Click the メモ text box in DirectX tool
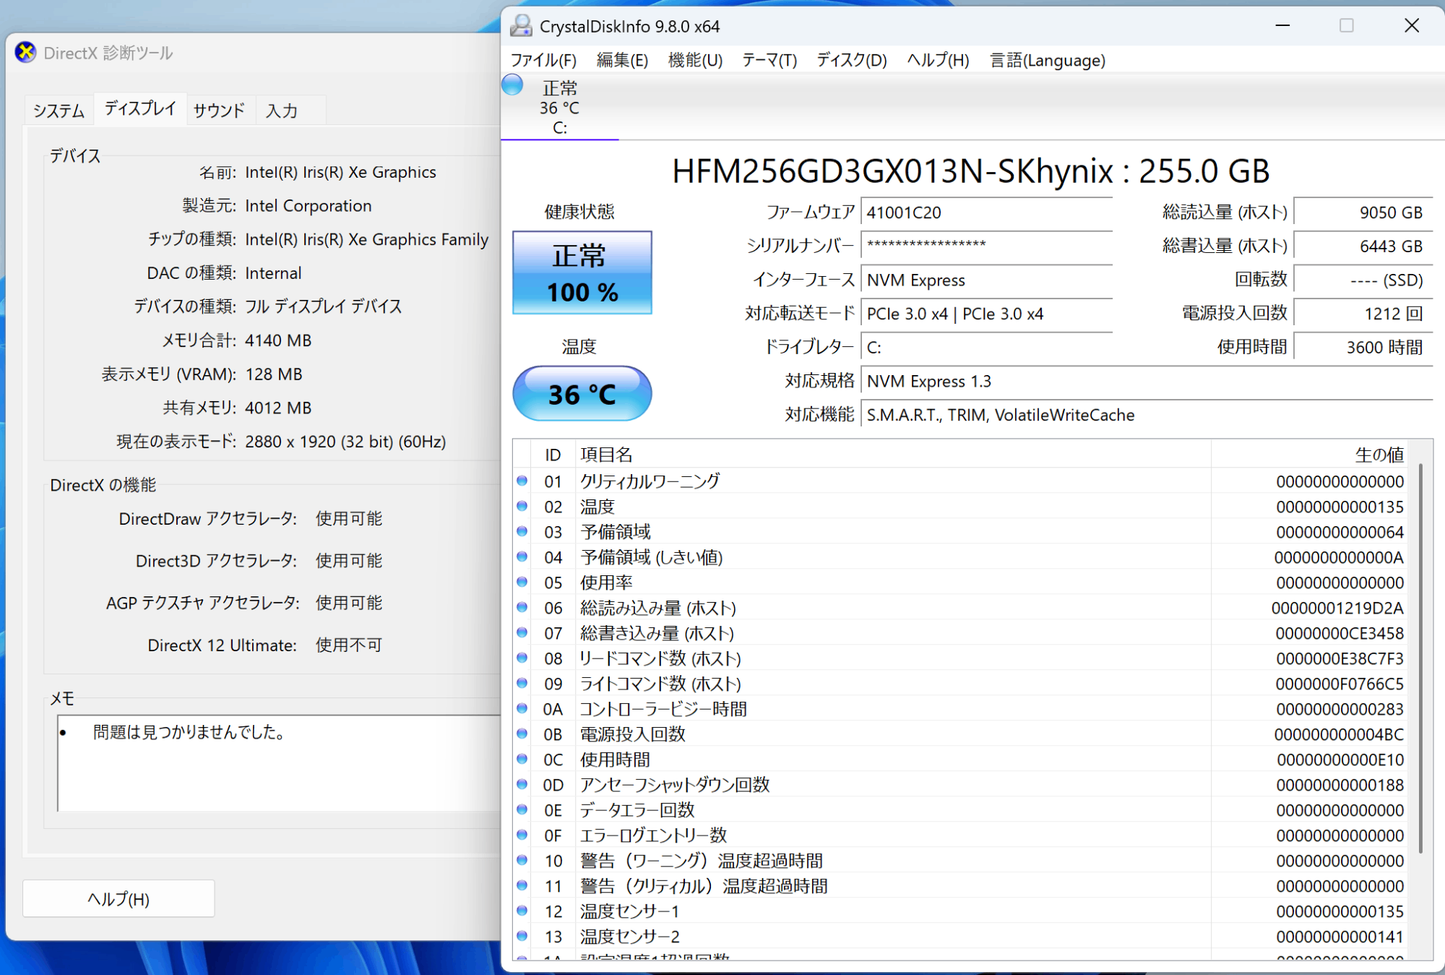The image size is (1445, 975). (279, 762)
